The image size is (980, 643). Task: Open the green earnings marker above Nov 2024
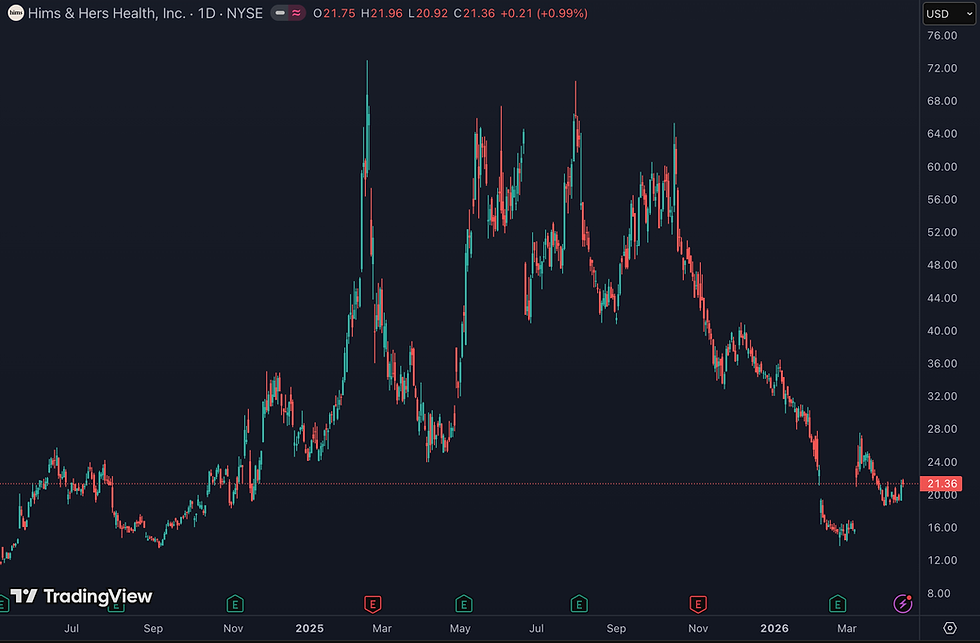point(235,604)
